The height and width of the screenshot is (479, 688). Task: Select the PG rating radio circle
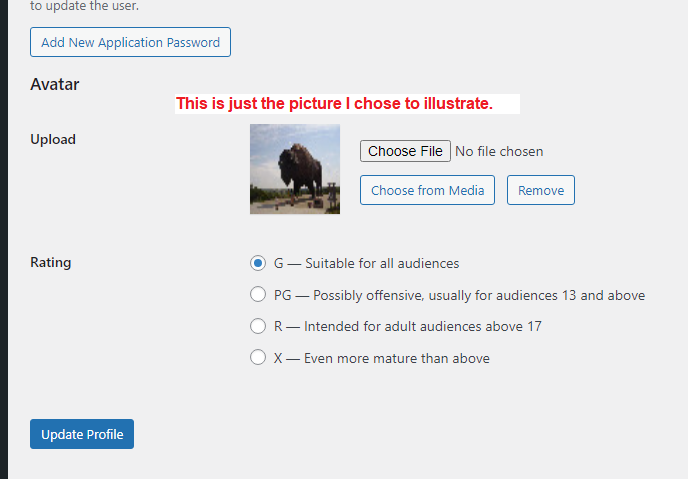[x=257, y=295]
